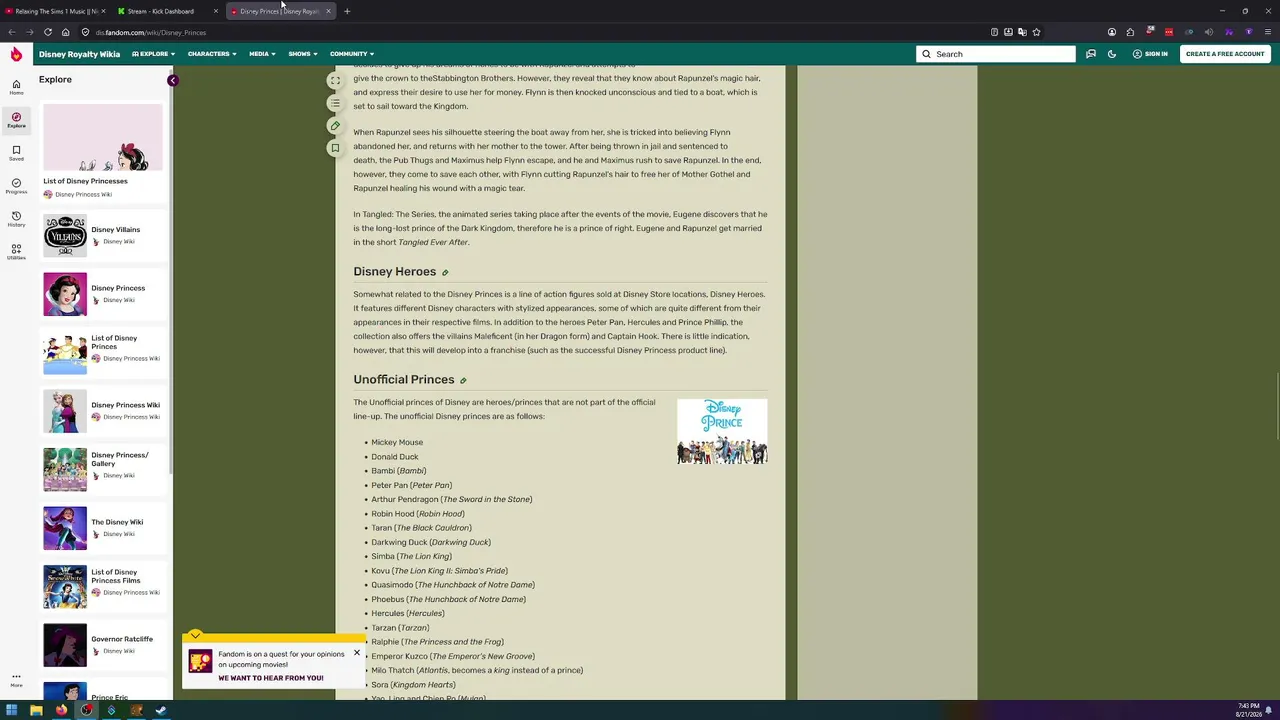Open the List of Disney Princes thumbnail
The image size is (1280, 720).
tap(65, 352)
